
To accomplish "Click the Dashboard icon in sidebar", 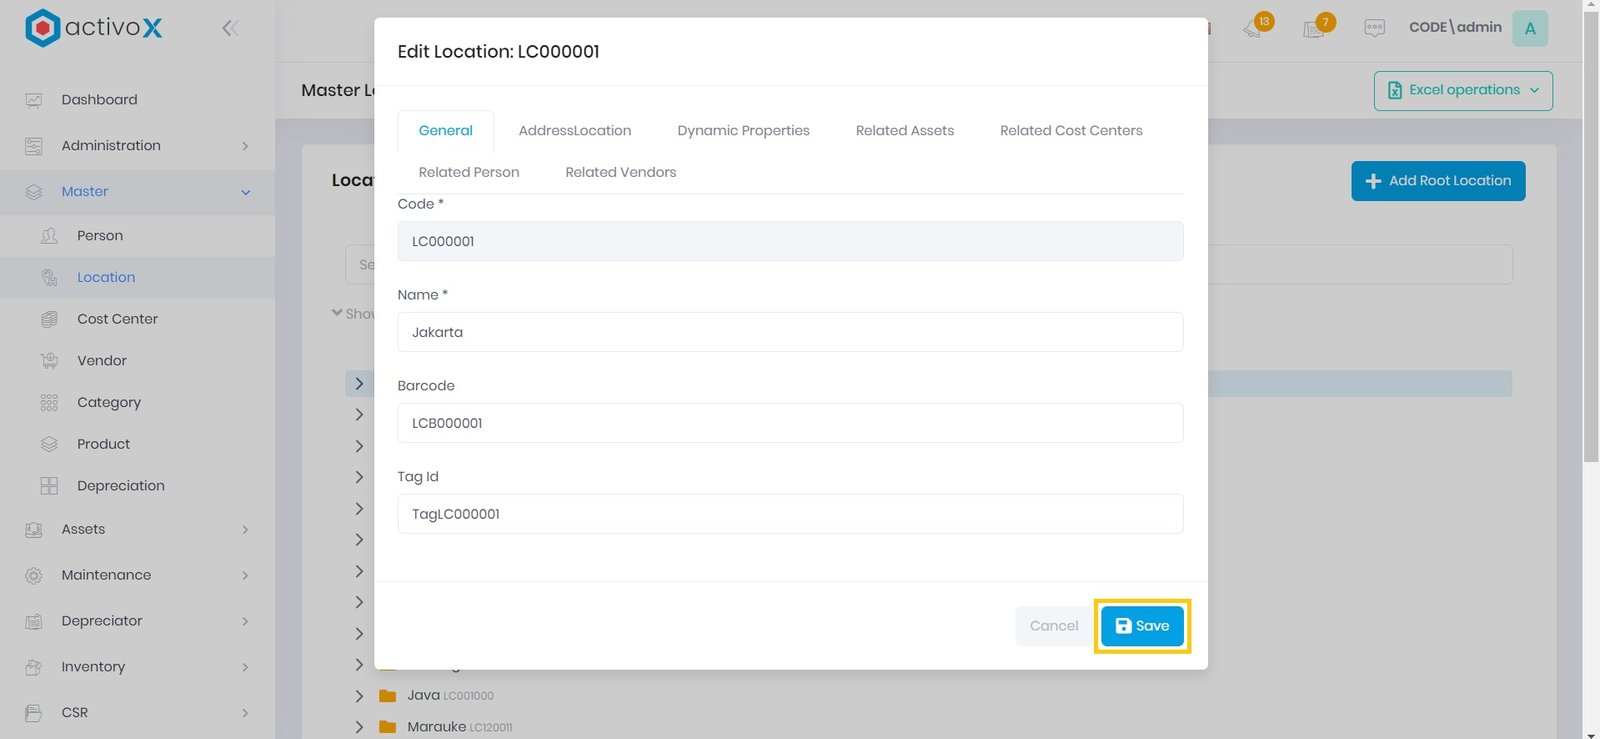I will click(34, 100).
